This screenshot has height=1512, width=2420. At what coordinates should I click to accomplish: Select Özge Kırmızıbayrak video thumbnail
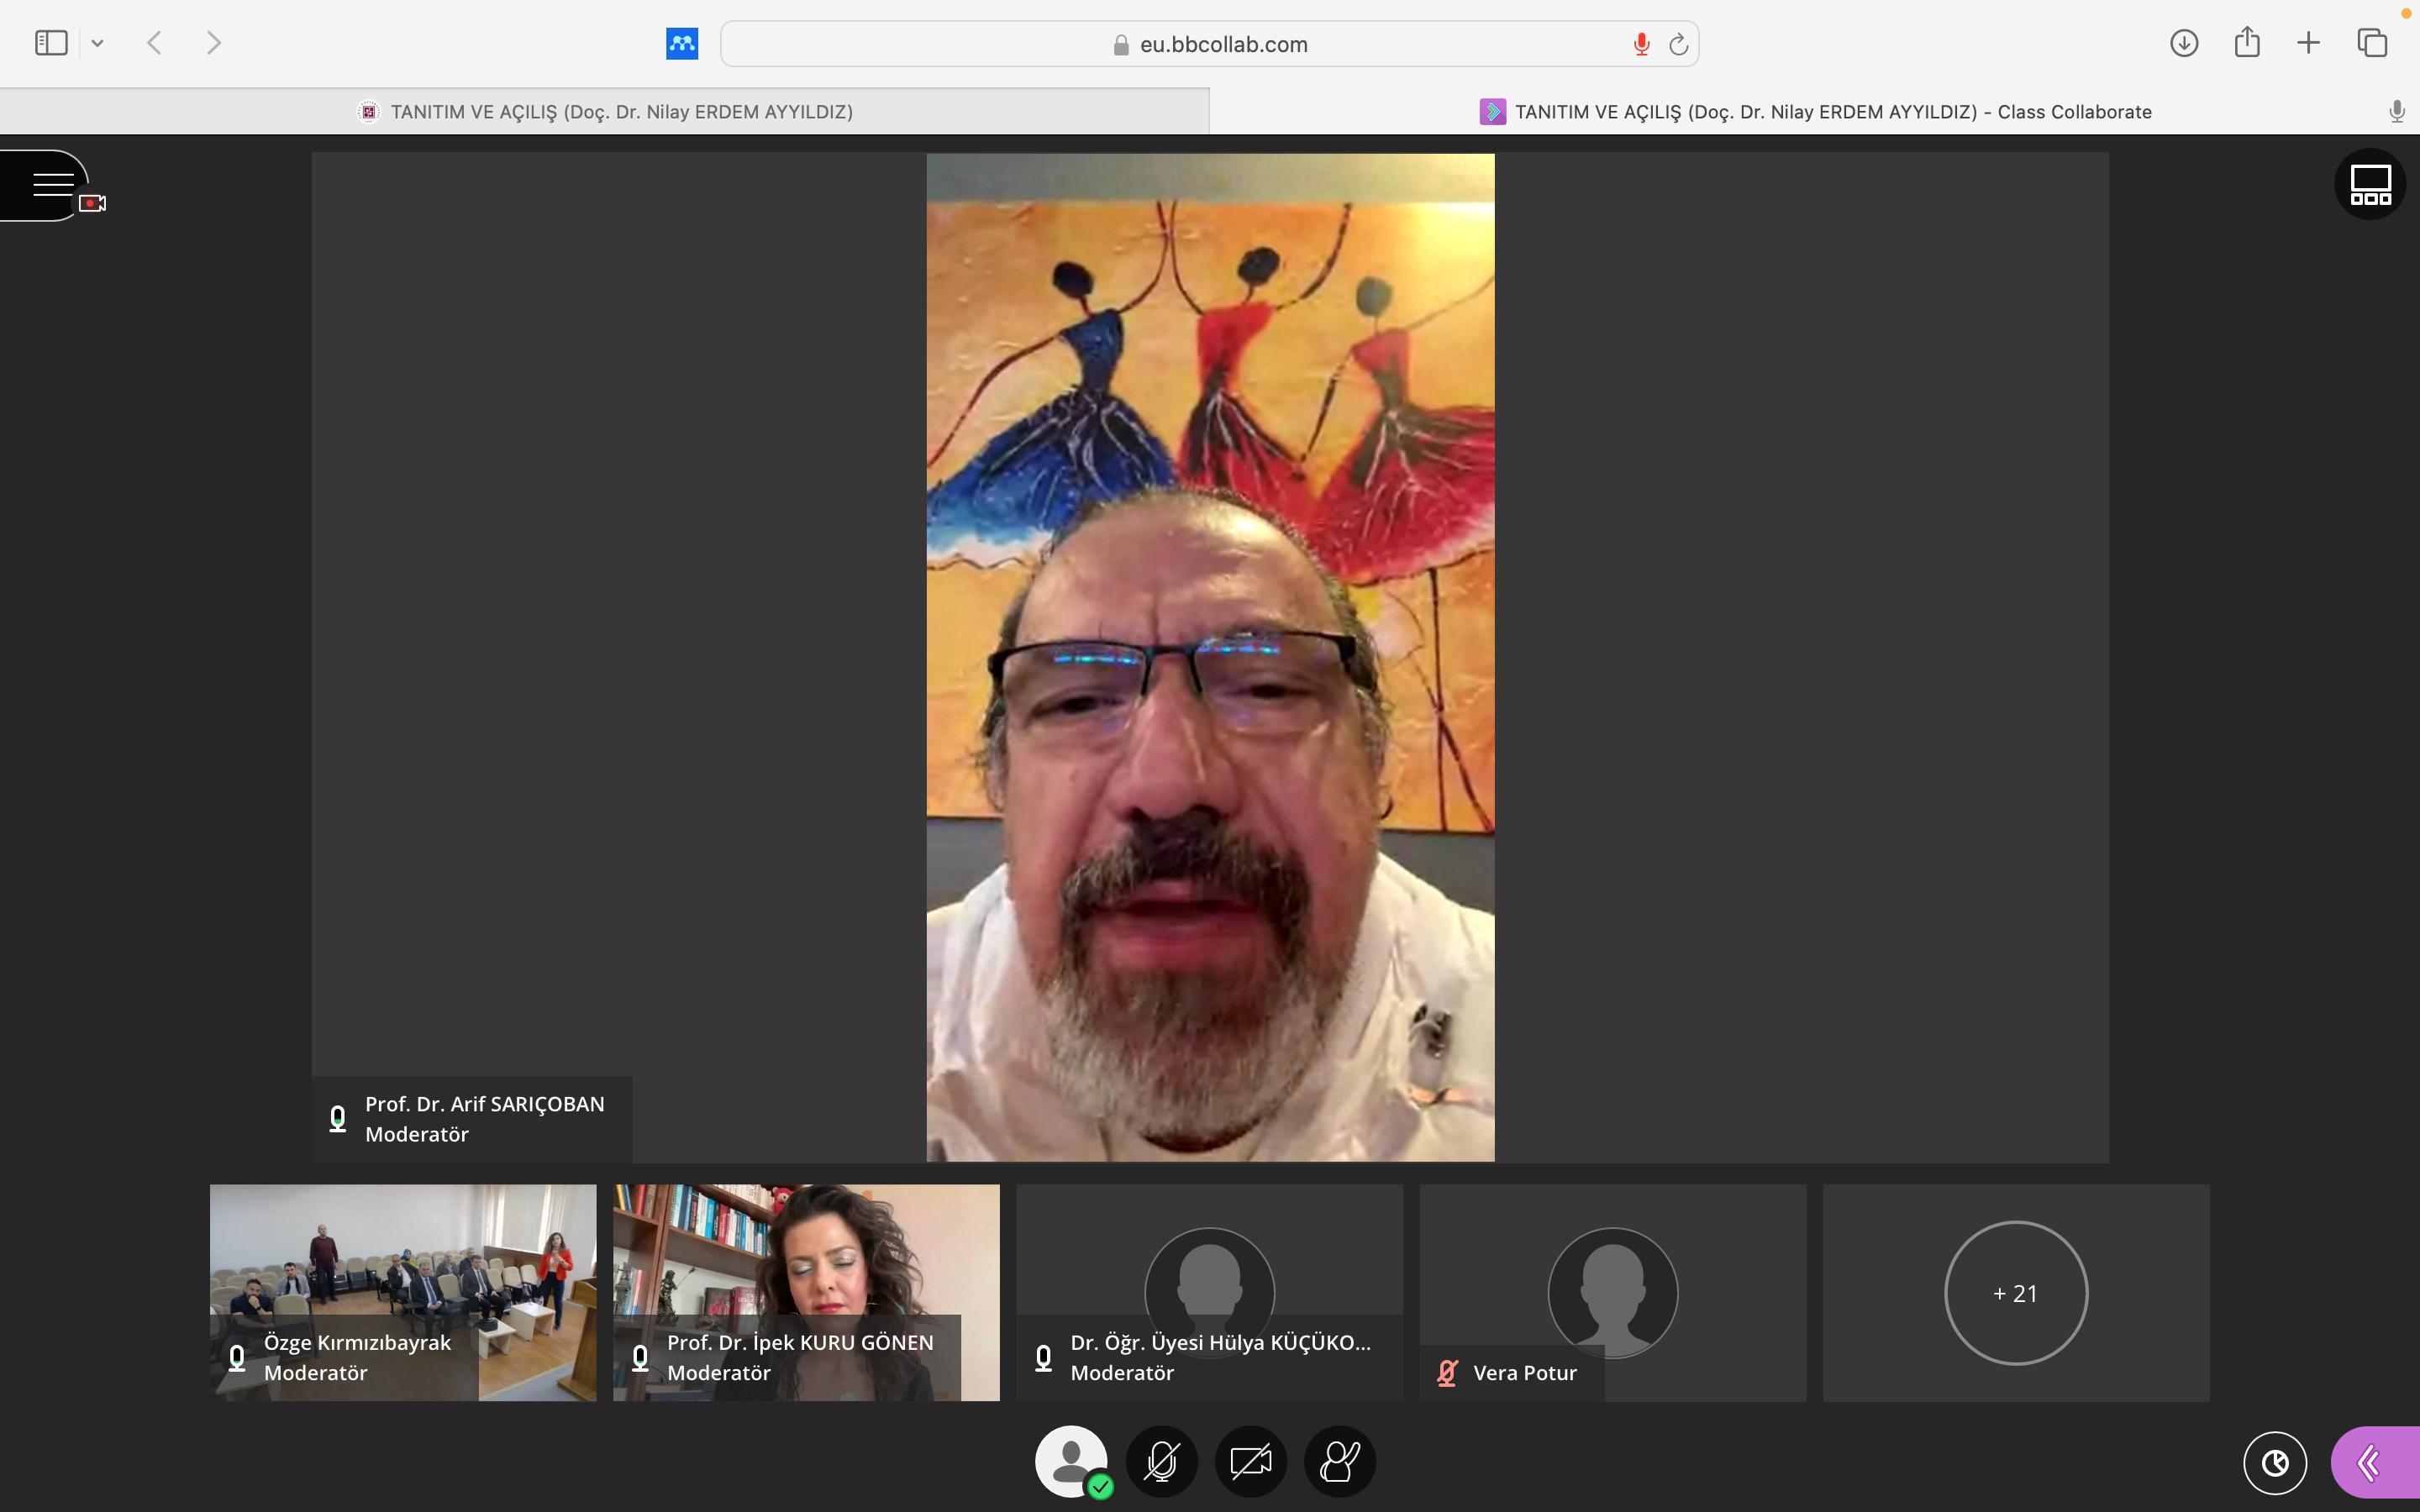pos(403,1293)
